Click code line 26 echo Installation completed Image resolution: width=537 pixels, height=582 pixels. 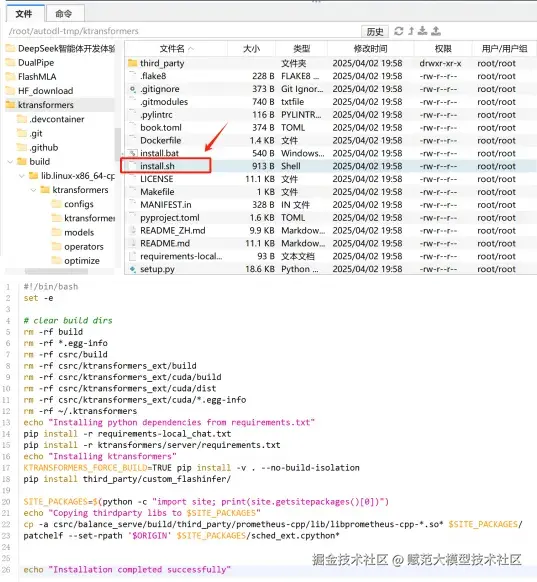click(127, 569)
